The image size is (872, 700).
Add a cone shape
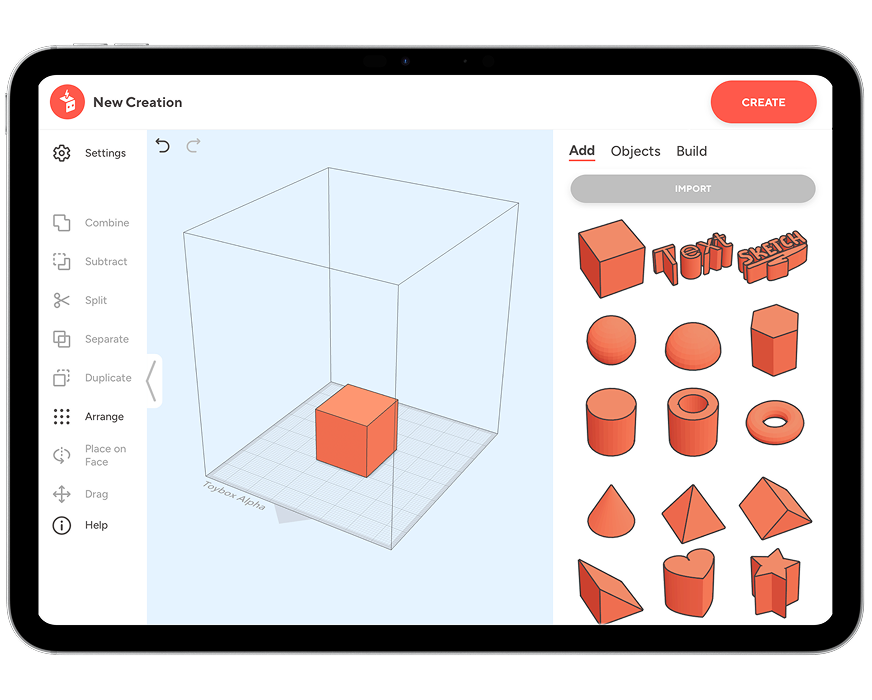point(611,511)
